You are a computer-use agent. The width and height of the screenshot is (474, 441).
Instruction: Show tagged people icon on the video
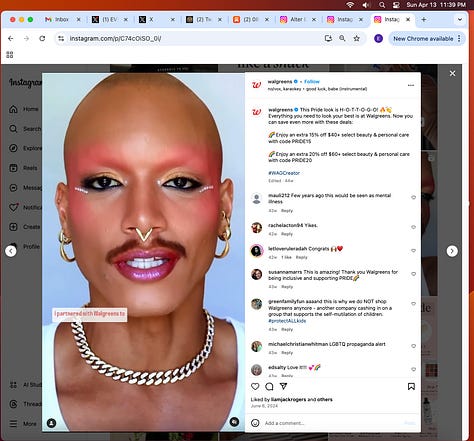(52, 423)
